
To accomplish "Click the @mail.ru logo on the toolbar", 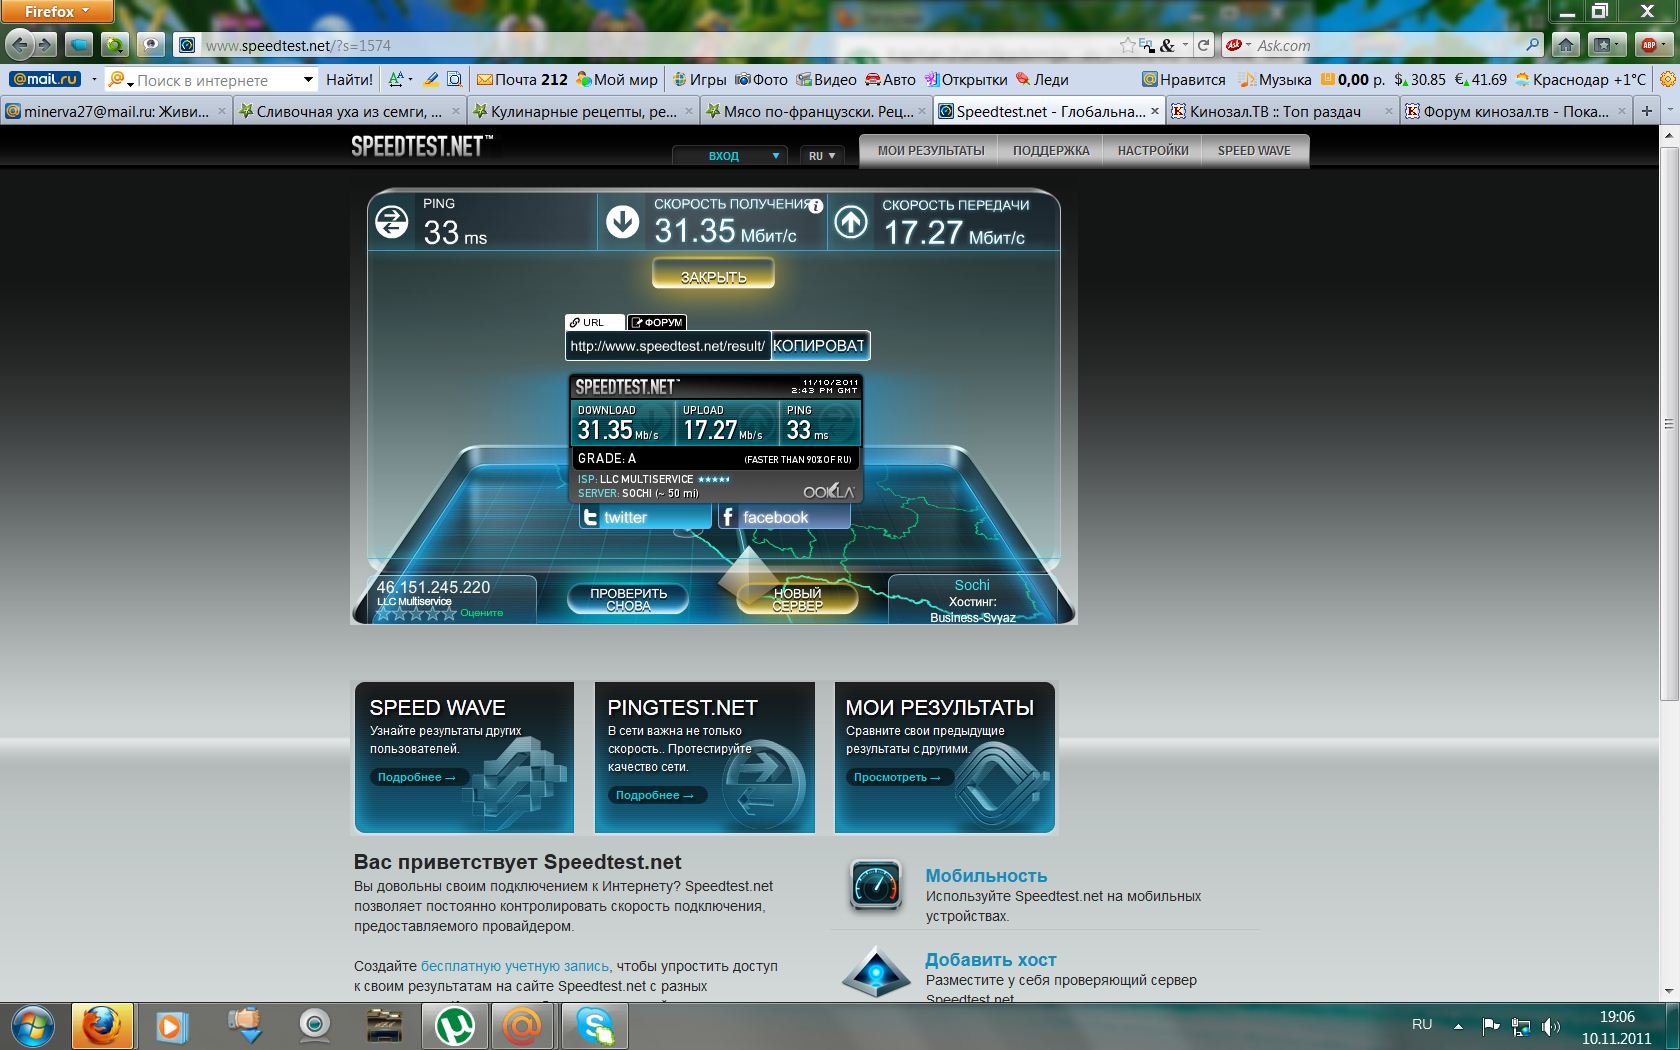I will pos(46,79).
